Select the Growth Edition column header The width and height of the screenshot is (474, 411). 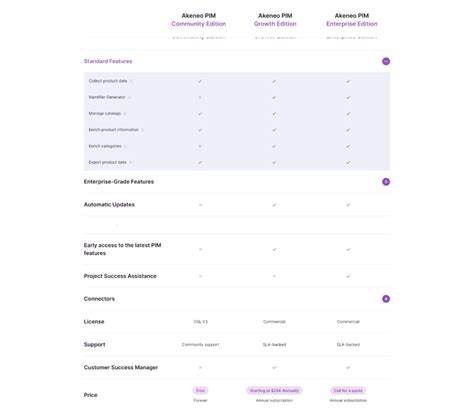[275, 20]
